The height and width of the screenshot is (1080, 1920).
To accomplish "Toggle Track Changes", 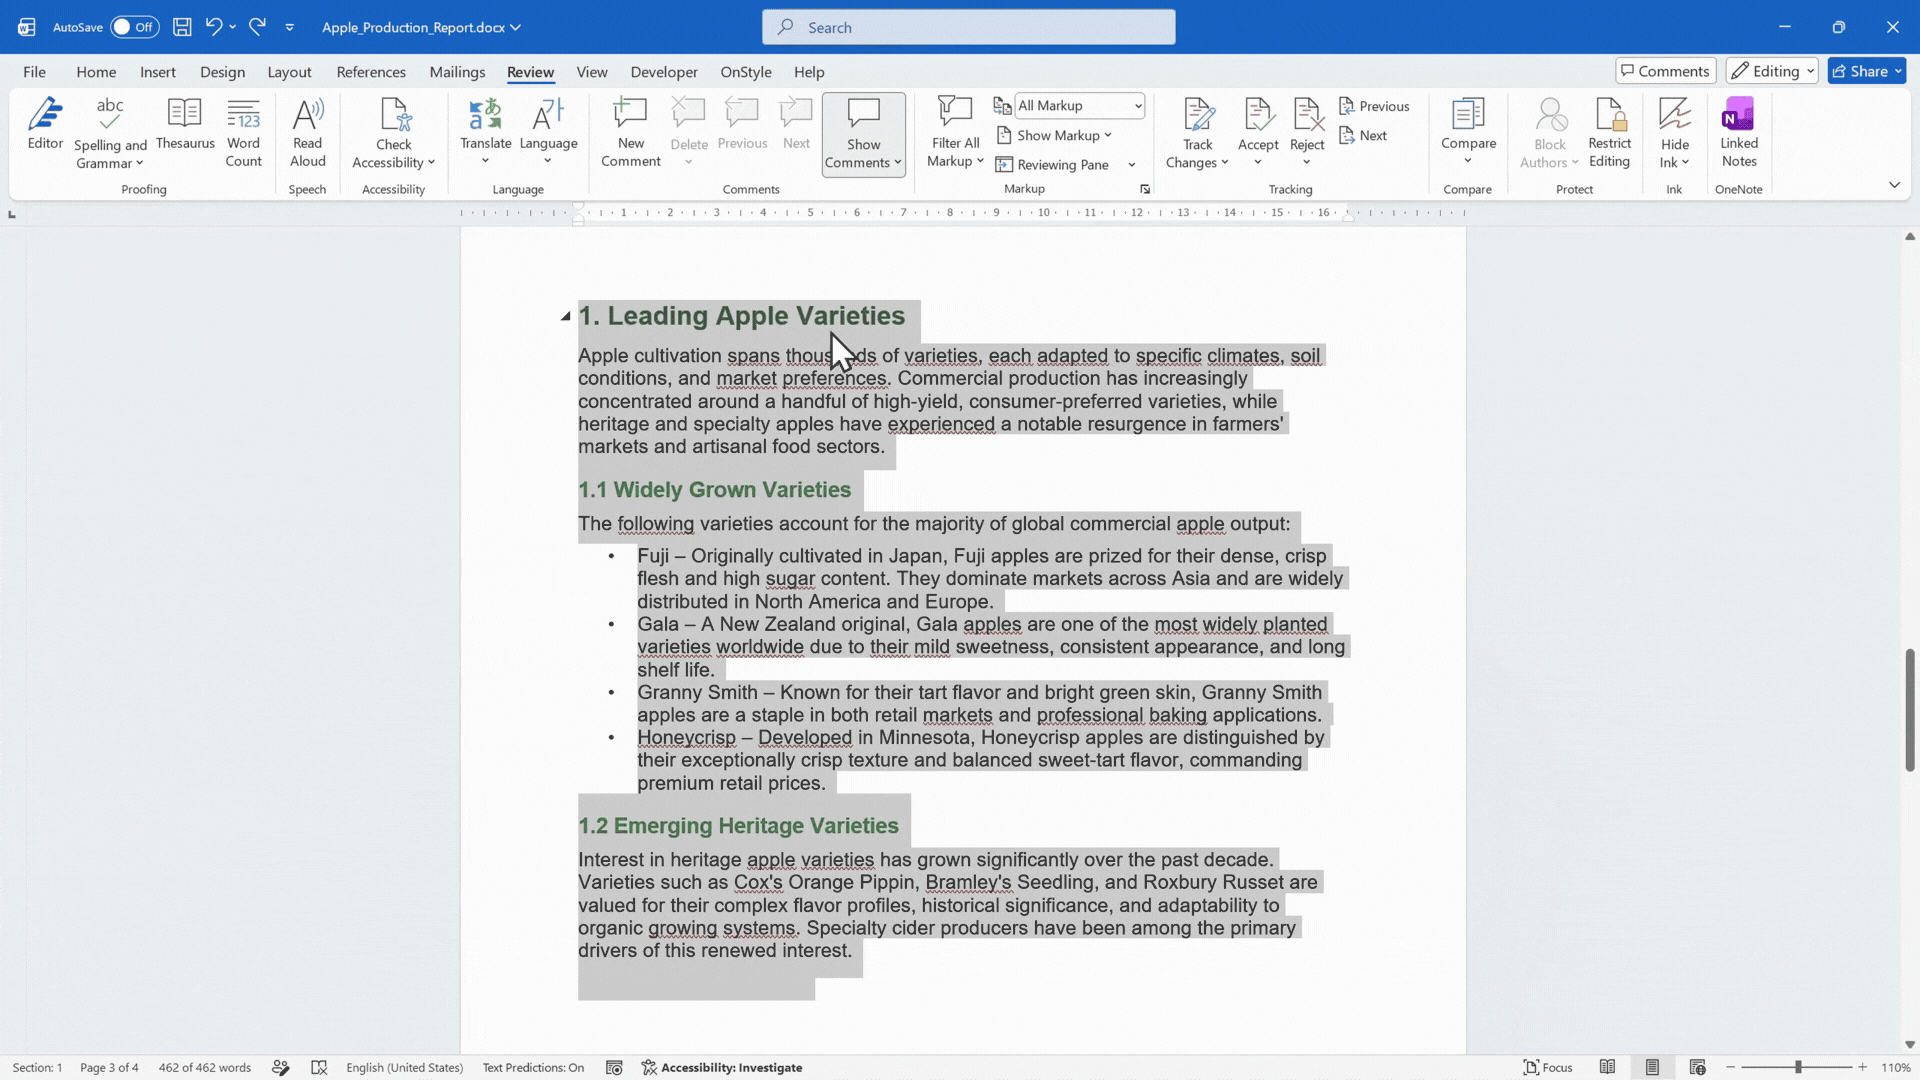I will [x=1197, y=133].
